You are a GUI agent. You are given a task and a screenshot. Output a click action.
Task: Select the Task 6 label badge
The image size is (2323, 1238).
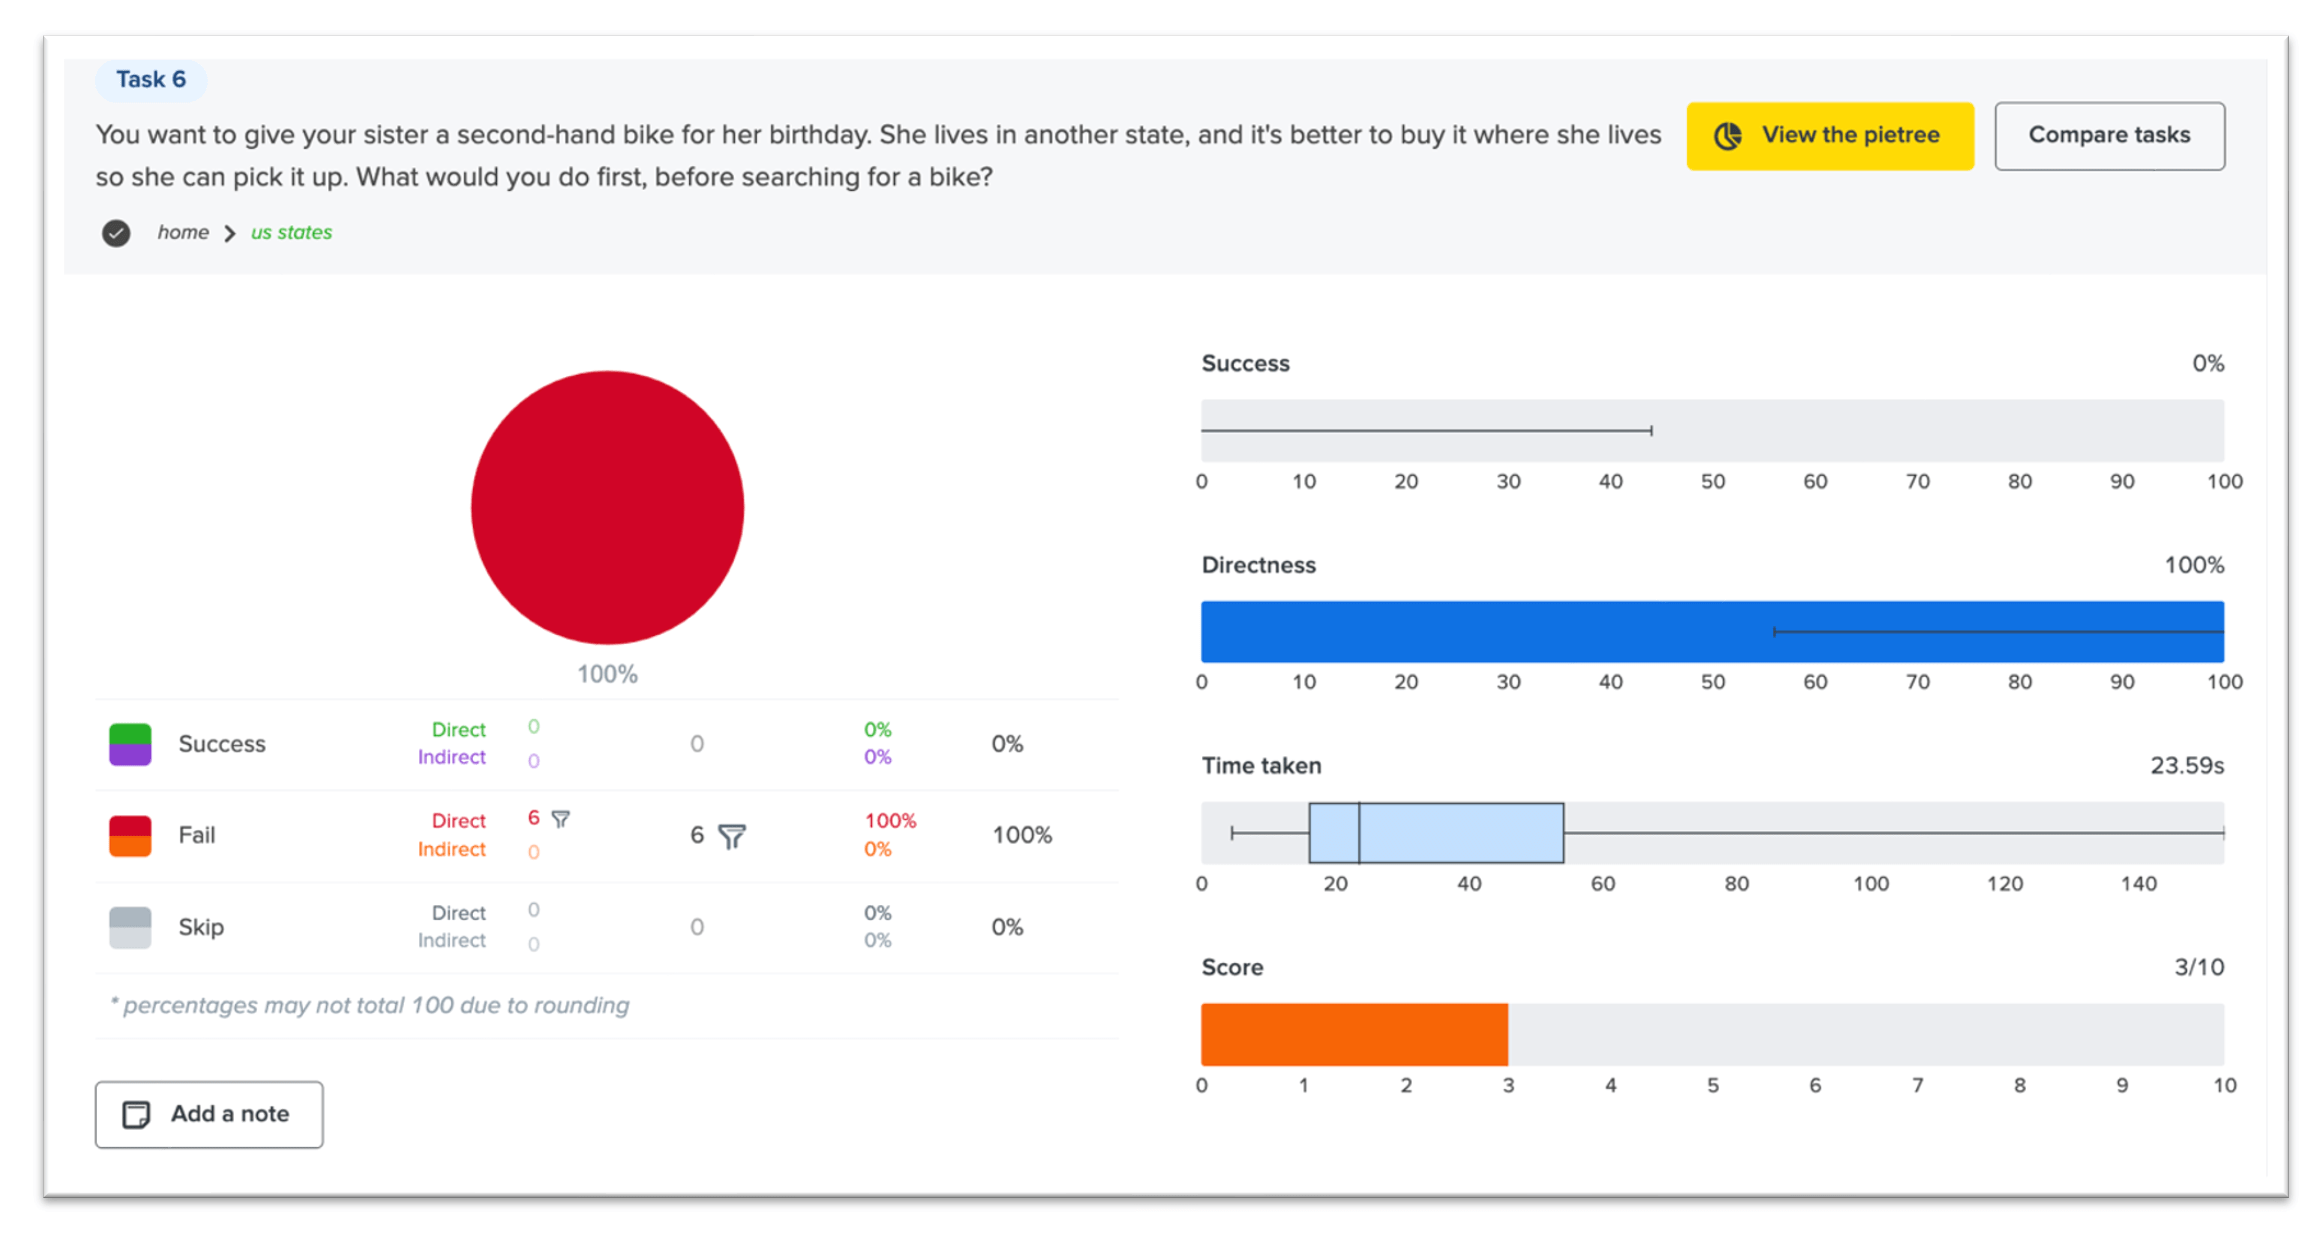(x=151, y=80)
